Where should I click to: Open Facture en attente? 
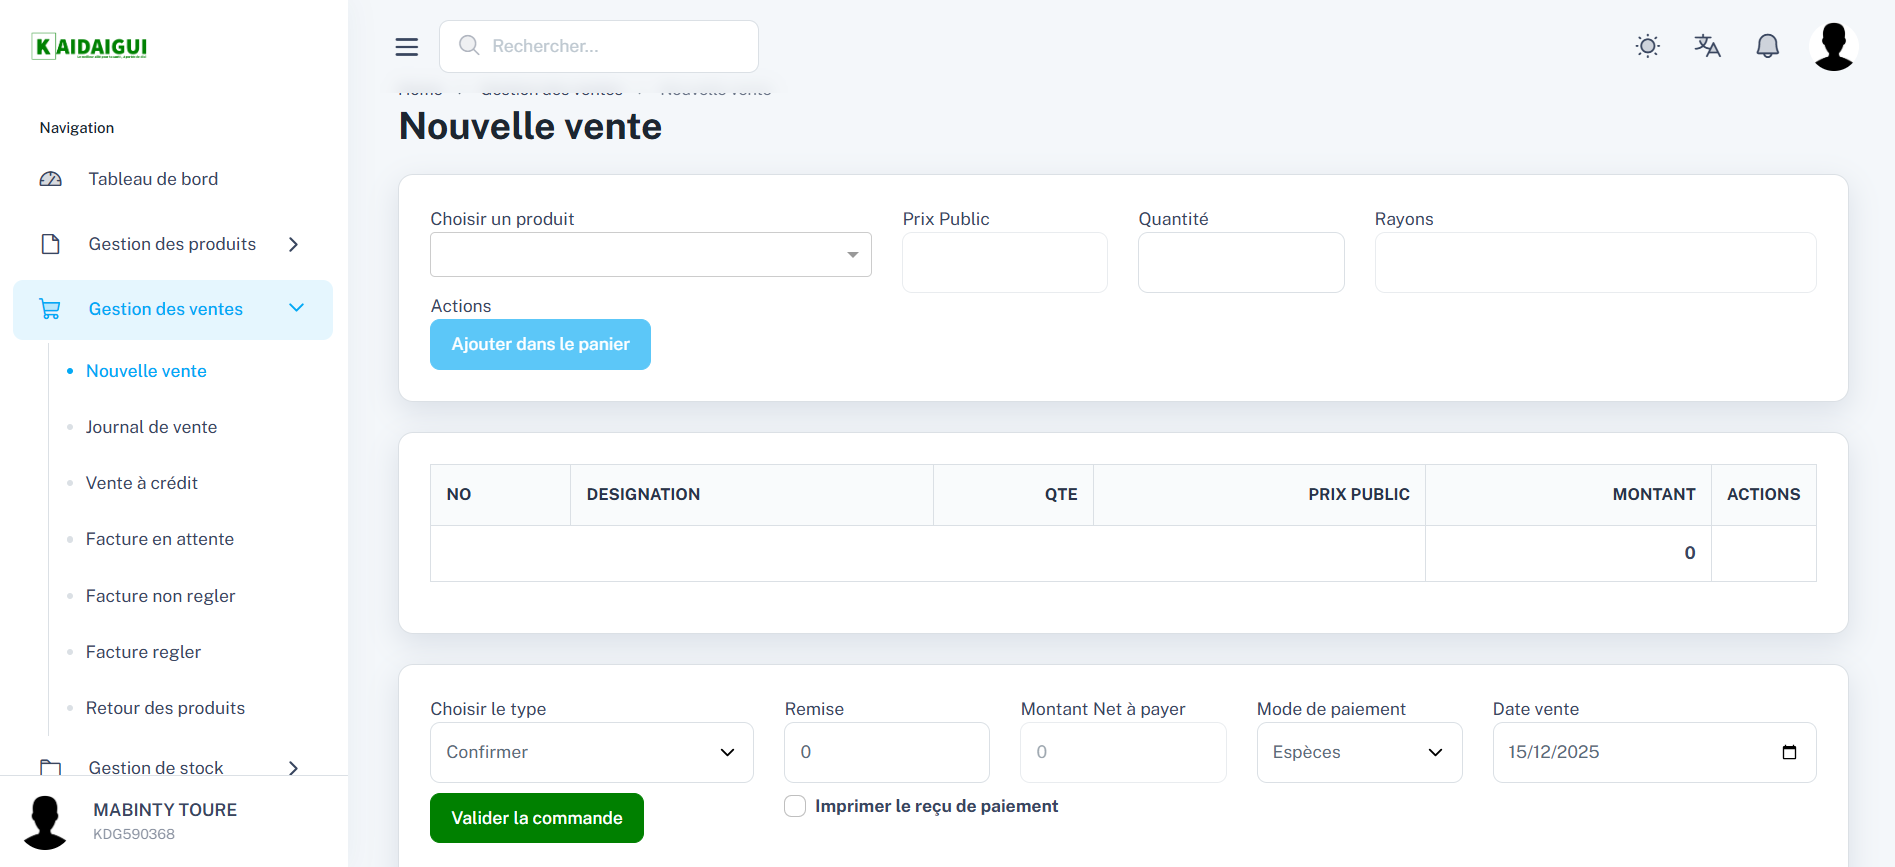(159, 539)
